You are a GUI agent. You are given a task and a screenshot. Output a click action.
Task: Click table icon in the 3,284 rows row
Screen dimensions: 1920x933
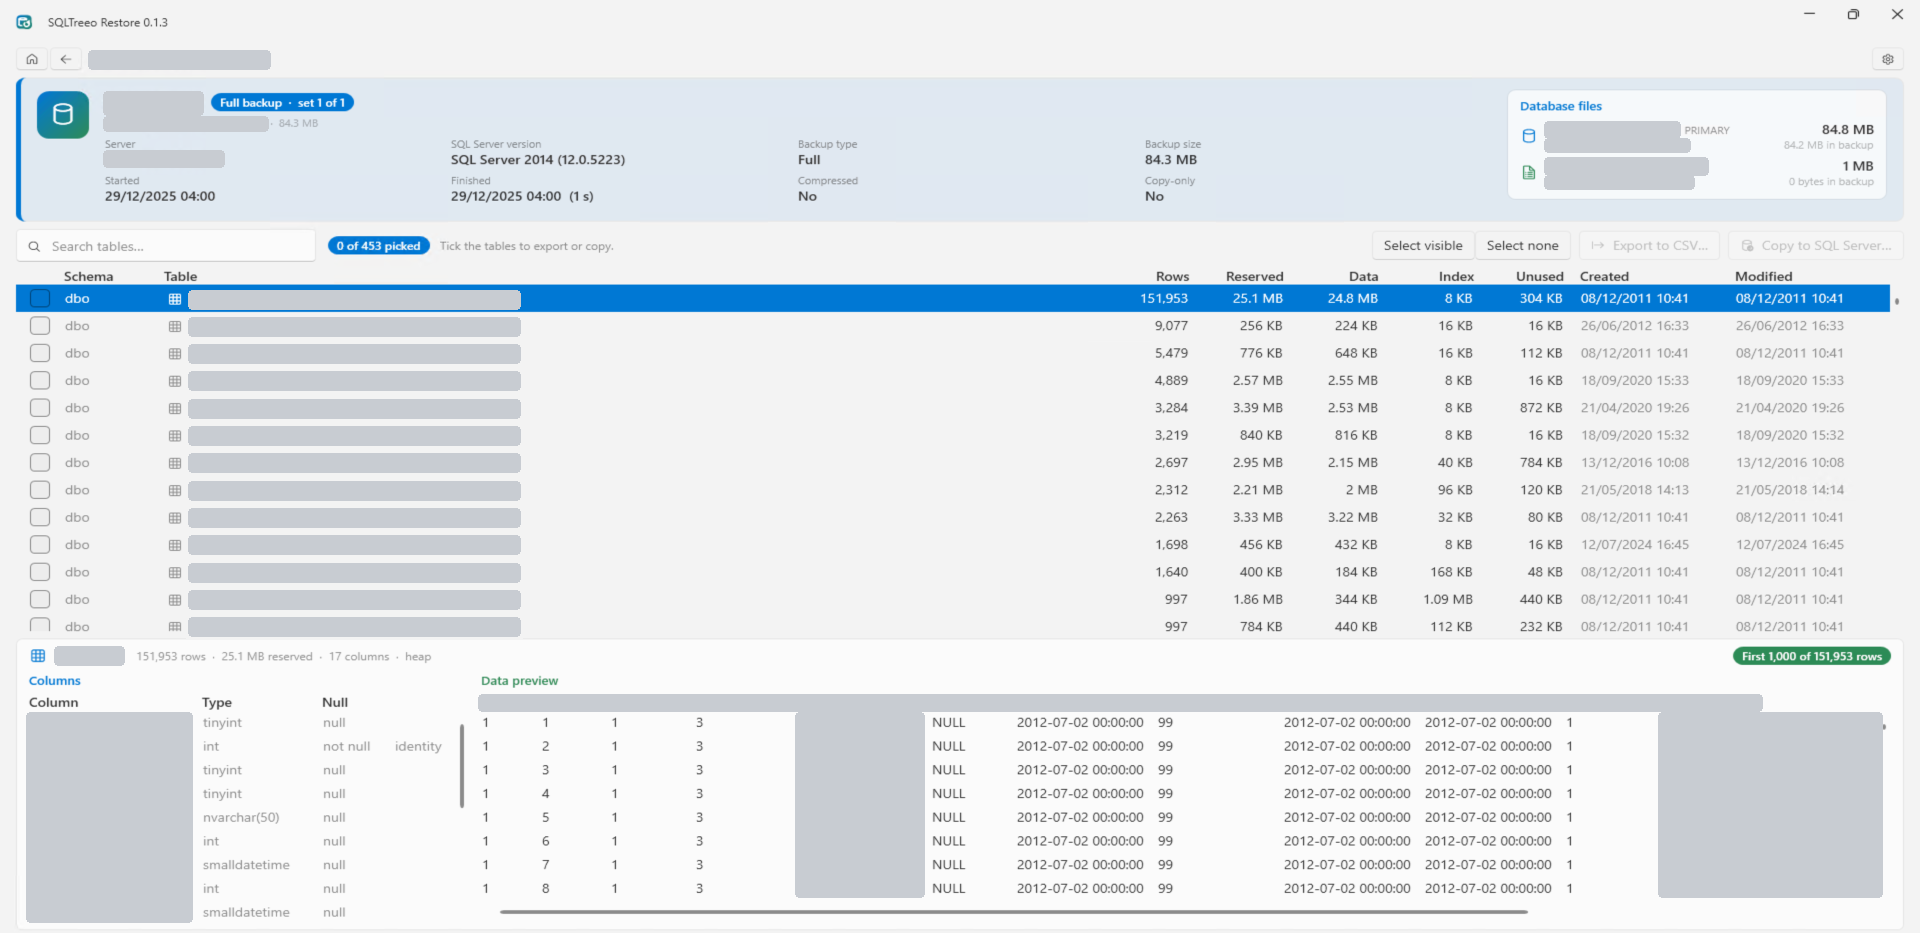[175, 408]
